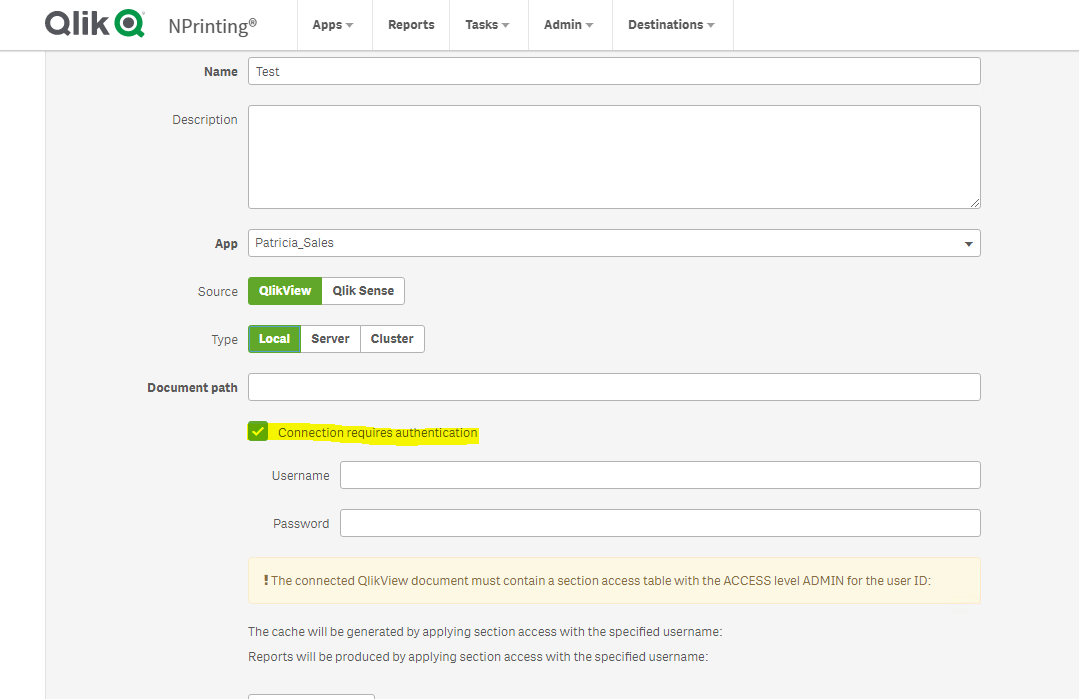Click the Description label
Viewport: 1079px width, 699px height.
click(x=205, y=120)
